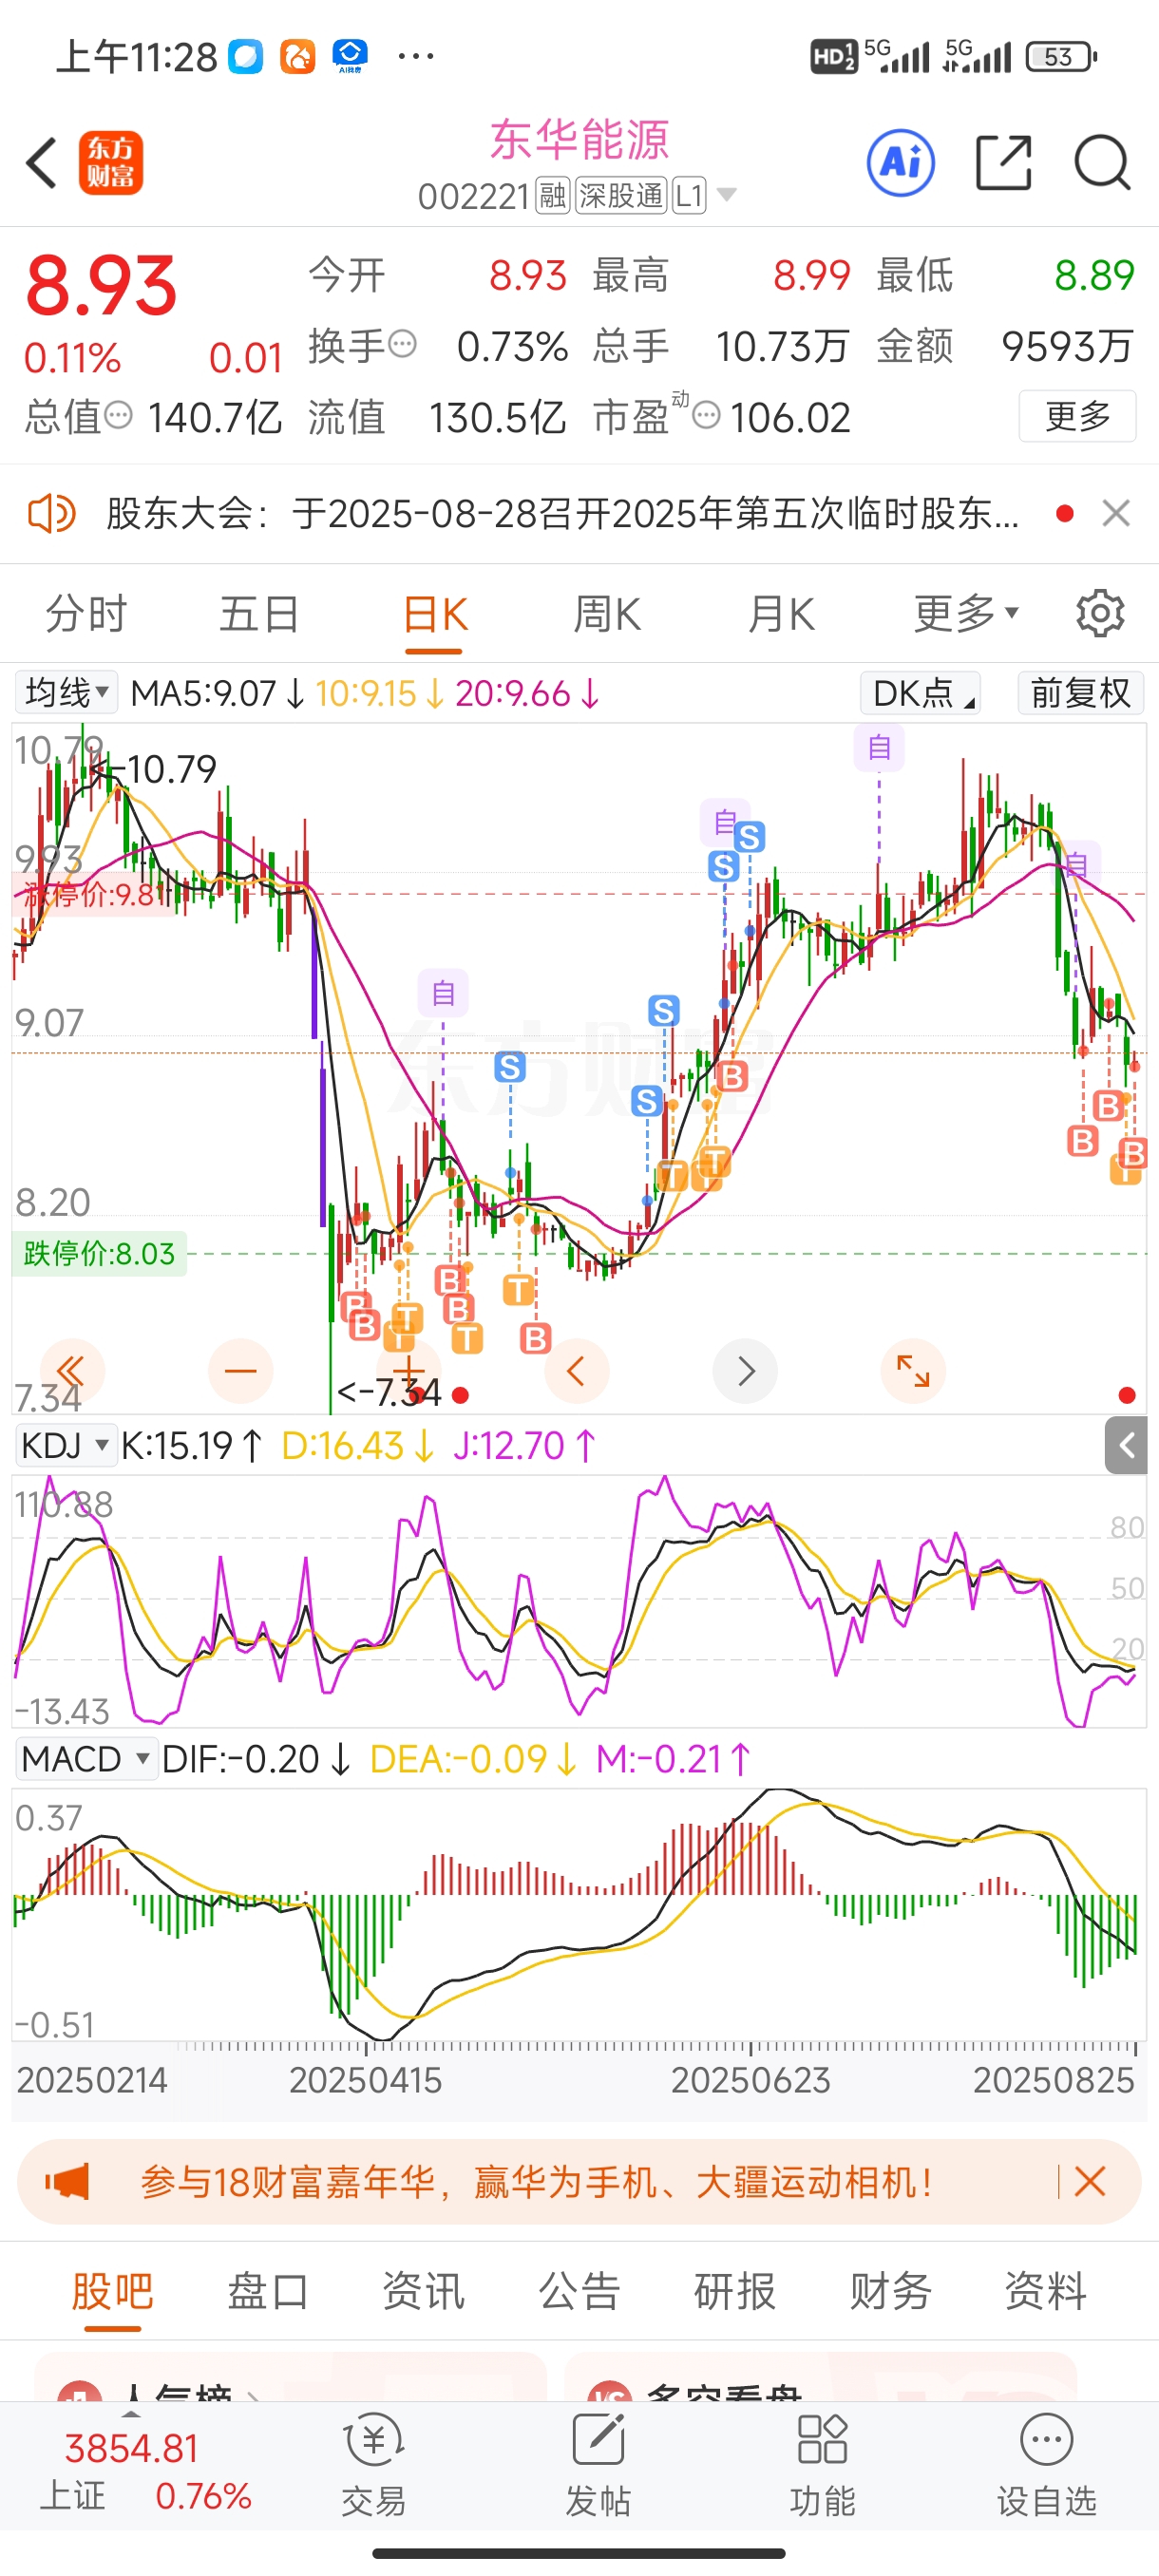Tap the 自 marker at chart top
Viewport: 1159px width, 2576px height.
(879, 747)
